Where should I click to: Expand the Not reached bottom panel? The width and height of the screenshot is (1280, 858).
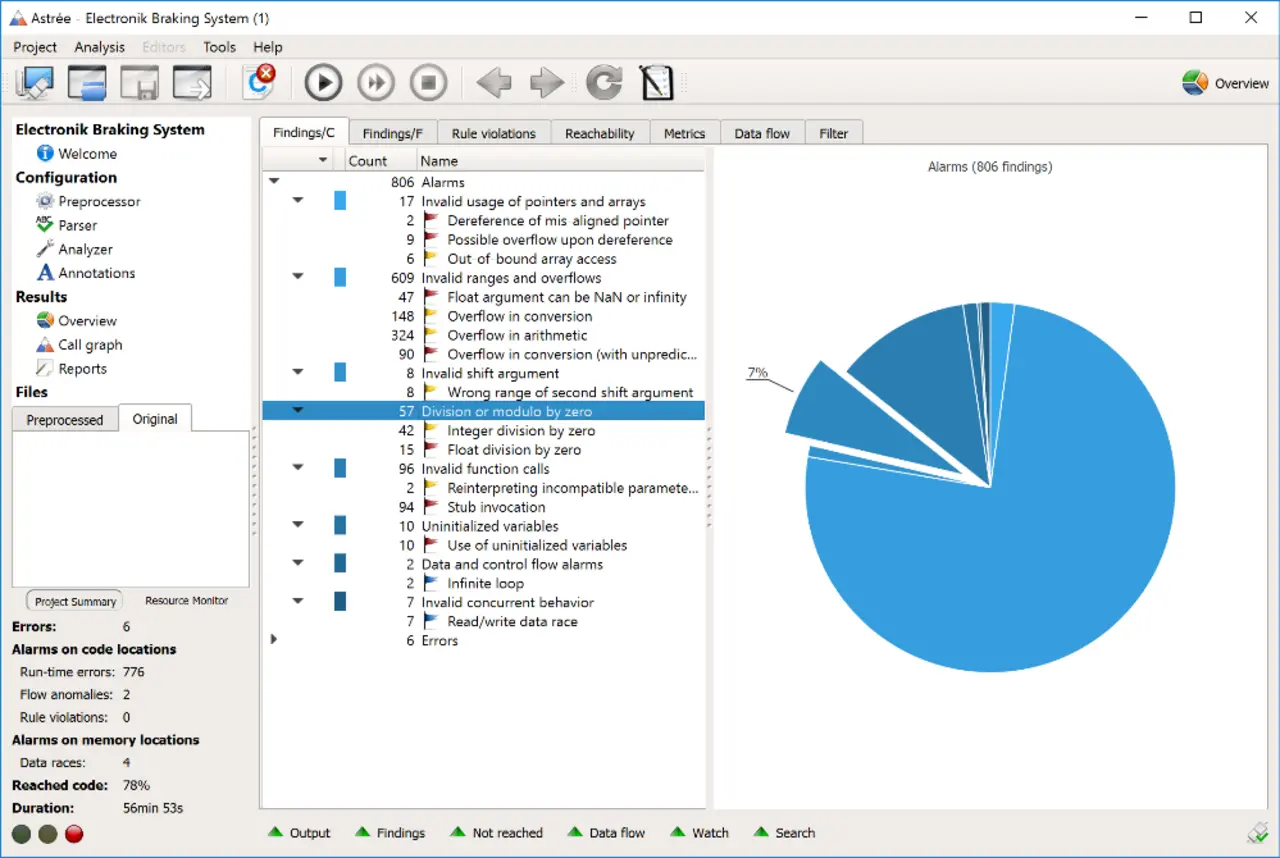click(x=496, y=833)
